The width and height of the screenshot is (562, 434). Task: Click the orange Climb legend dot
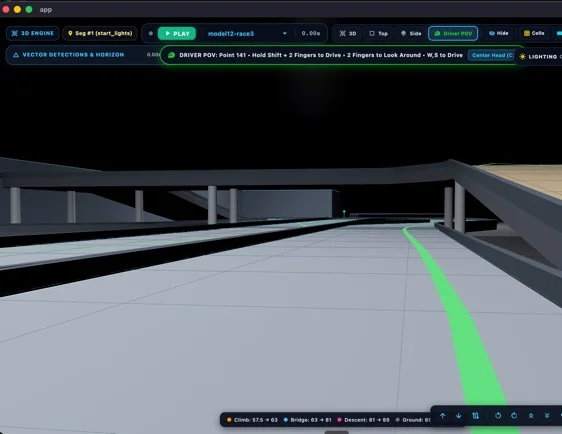tap(229, 420)
